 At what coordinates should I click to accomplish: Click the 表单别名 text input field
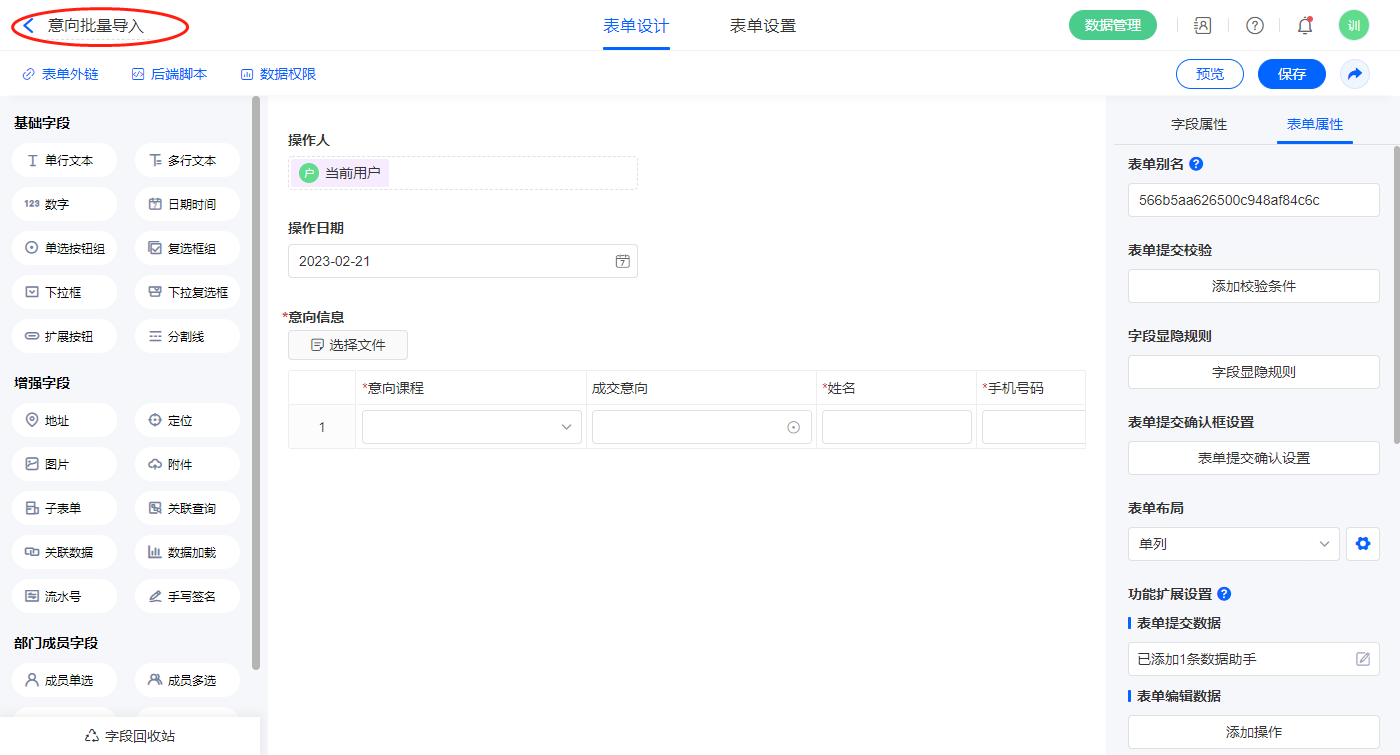[1253, 200]
